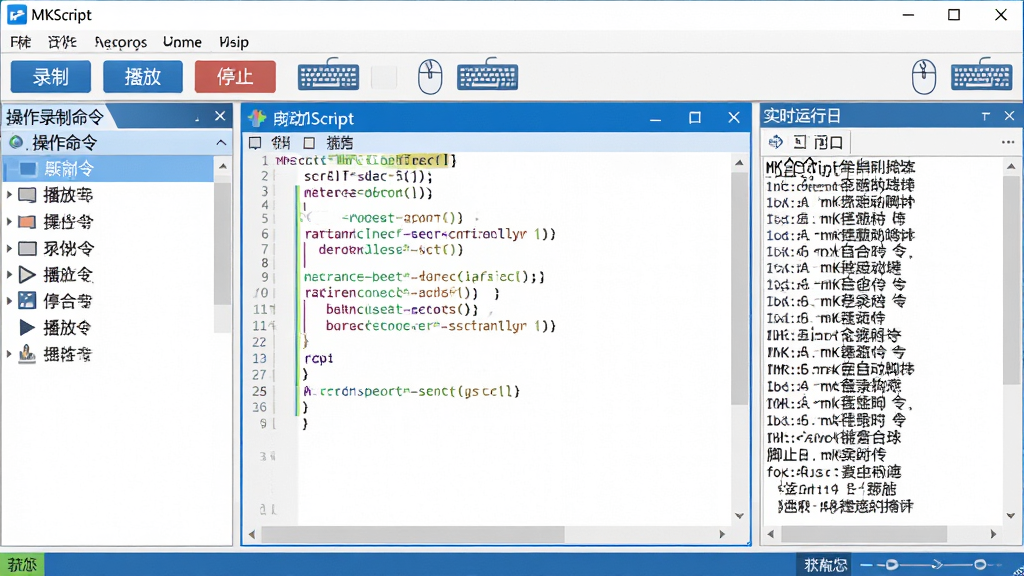Click colorful Script window title icon
Image resolution: width=1024 pixels, height=576 pixels.
(257, 118)
